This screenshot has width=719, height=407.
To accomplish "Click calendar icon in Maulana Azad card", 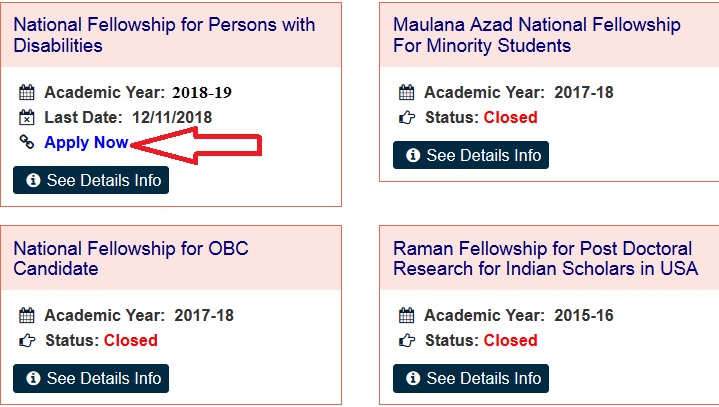I will [406, 93].
